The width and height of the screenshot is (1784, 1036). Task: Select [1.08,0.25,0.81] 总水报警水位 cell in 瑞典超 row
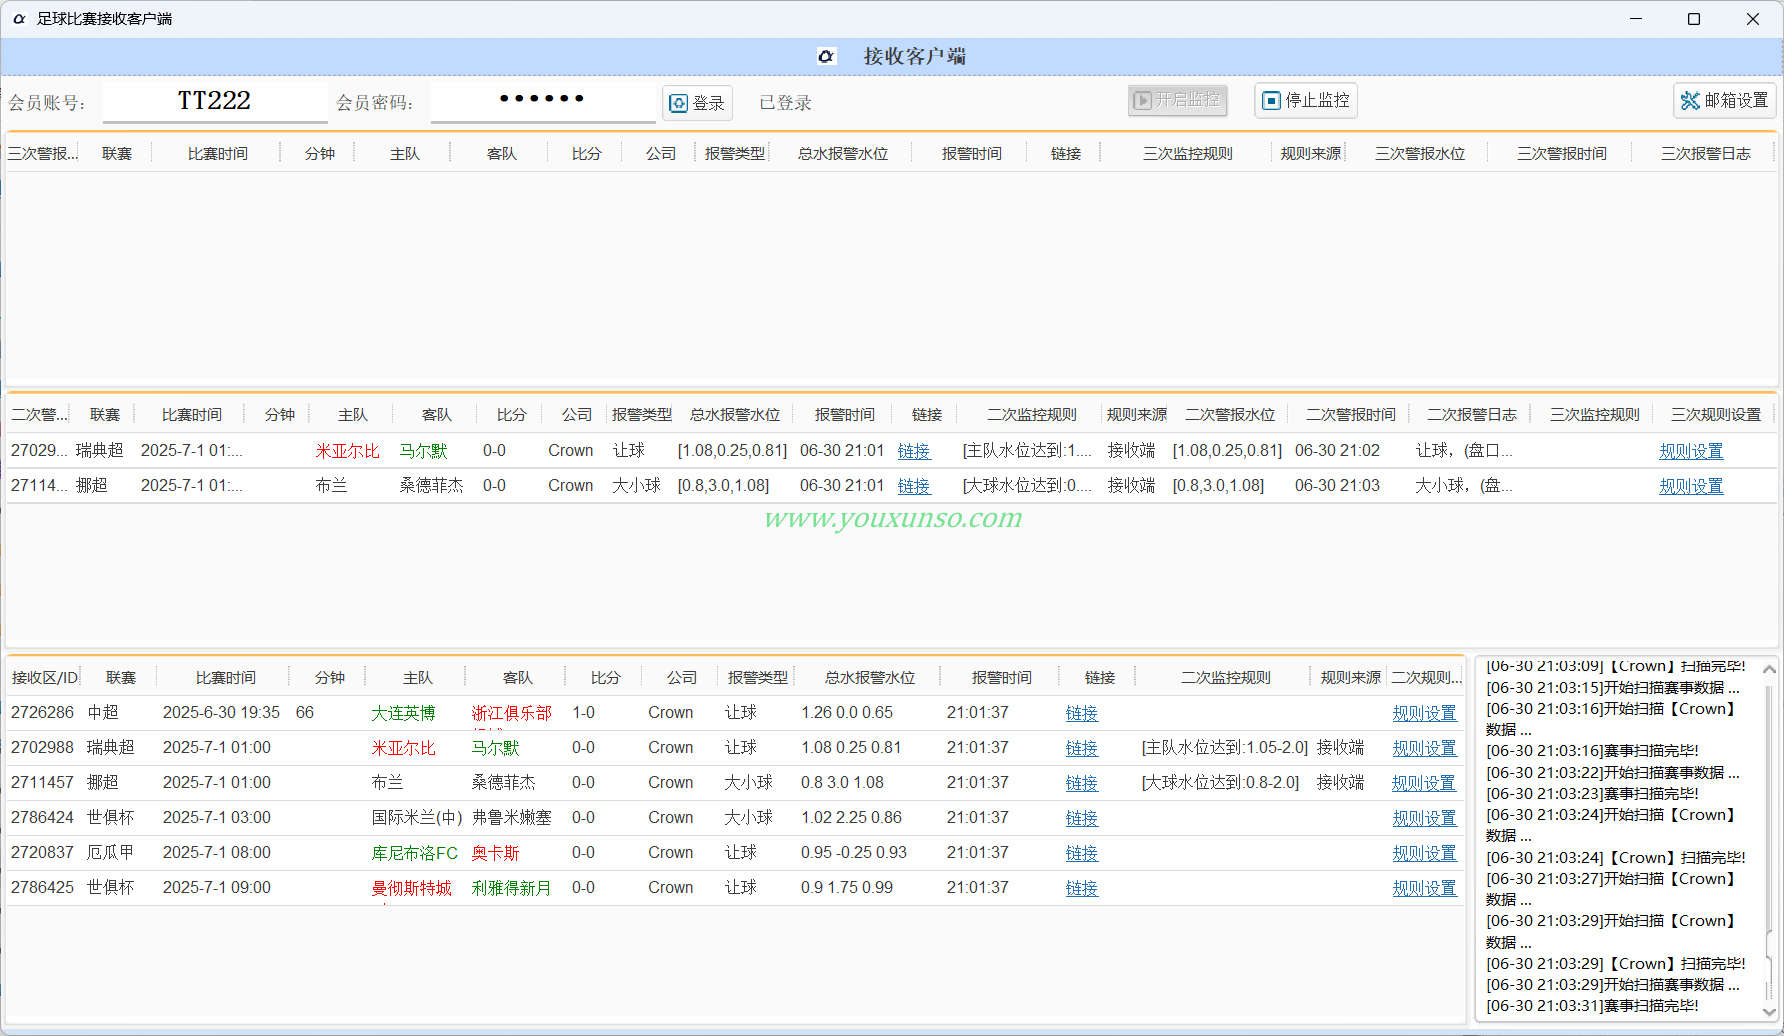pyautogui.click(x=732, y=451)
